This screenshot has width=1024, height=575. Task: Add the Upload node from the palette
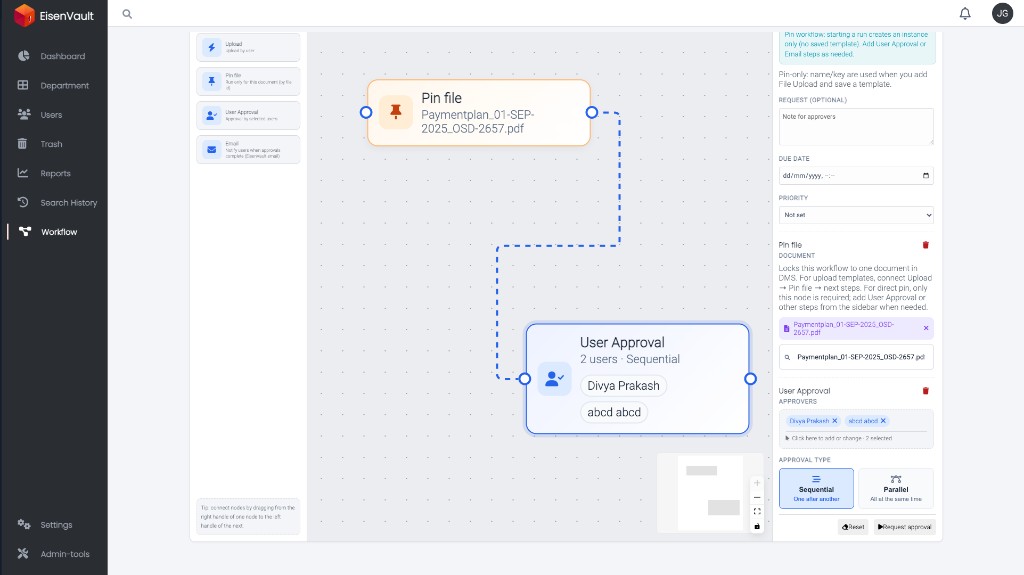248,47
